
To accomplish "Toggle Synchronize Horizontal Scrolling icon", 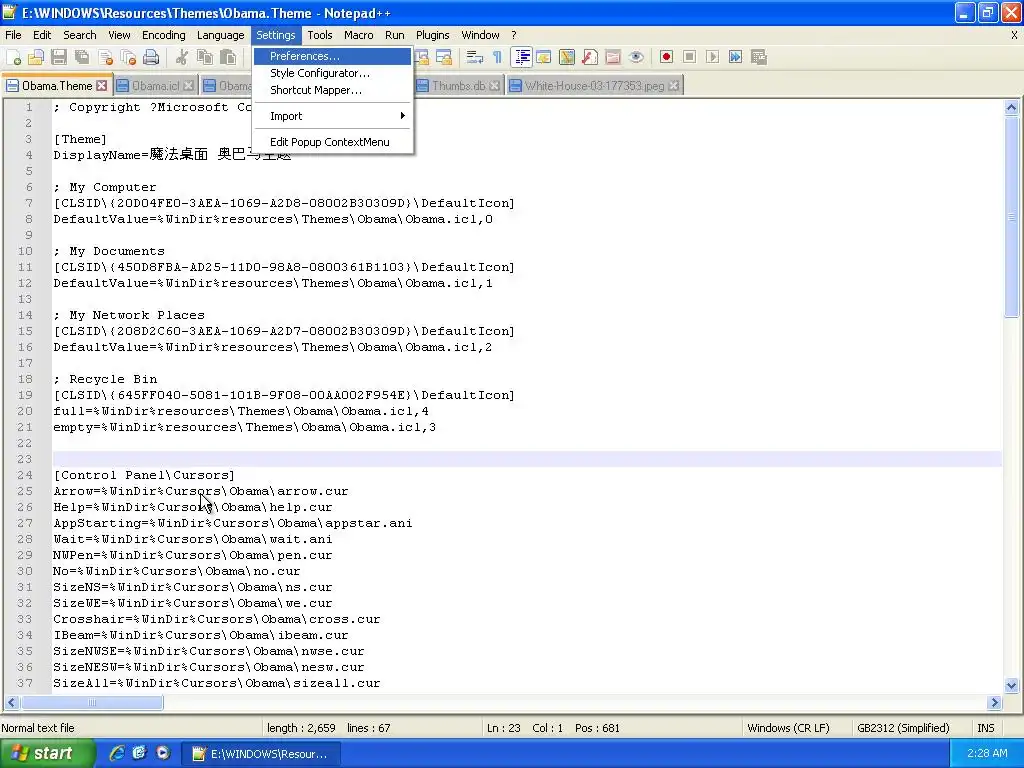I will 444,57.
